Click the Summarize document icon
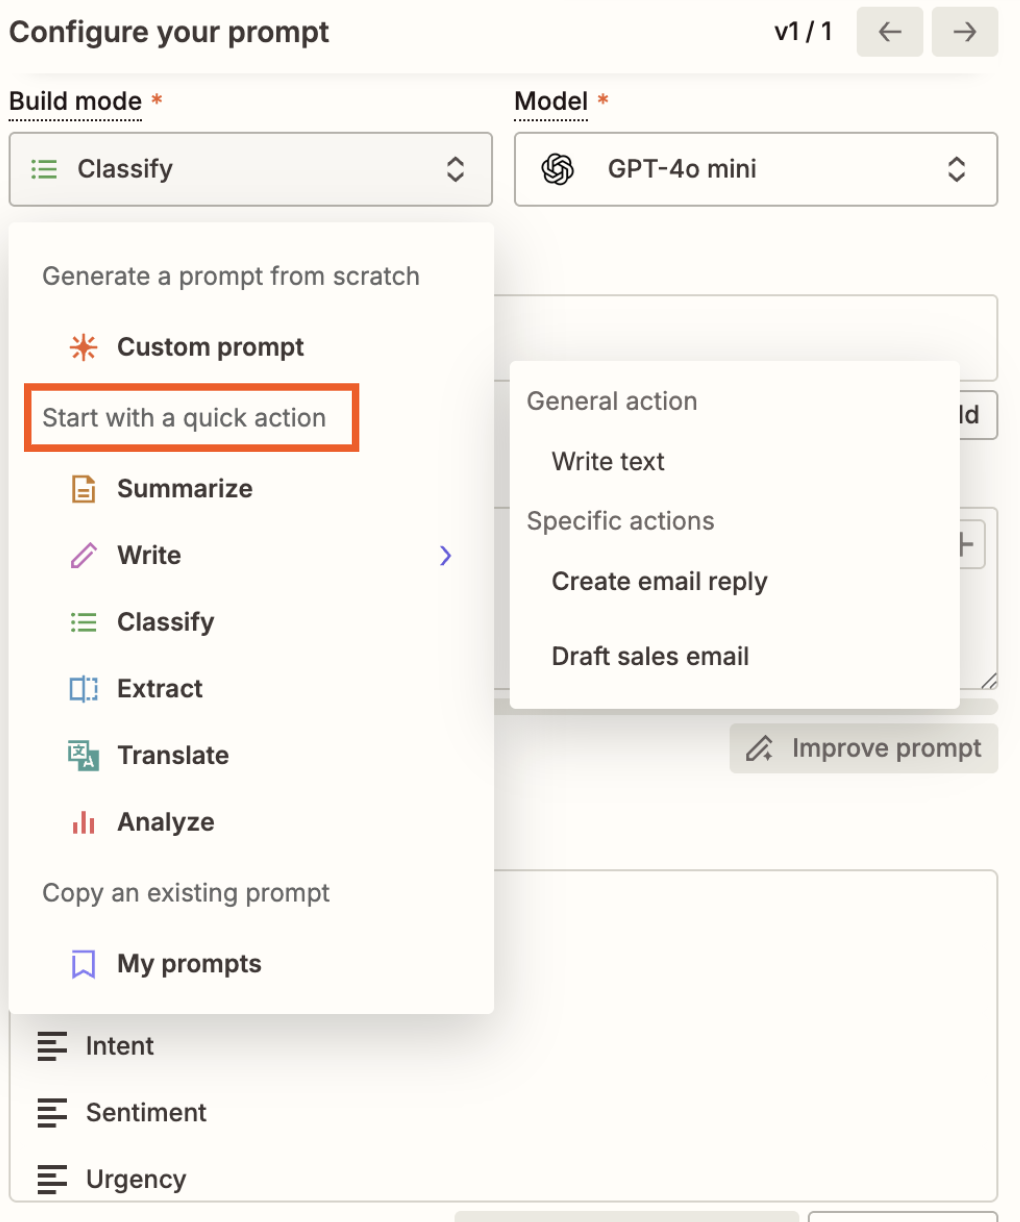 pos(84,488)
